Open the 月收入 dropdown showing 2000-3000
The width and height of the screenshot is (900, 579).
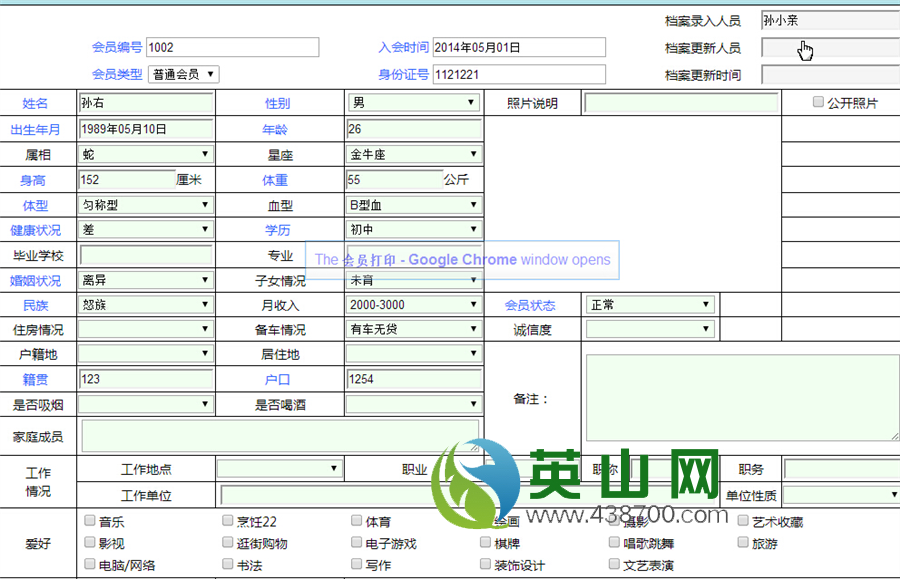tap(413, 305)
